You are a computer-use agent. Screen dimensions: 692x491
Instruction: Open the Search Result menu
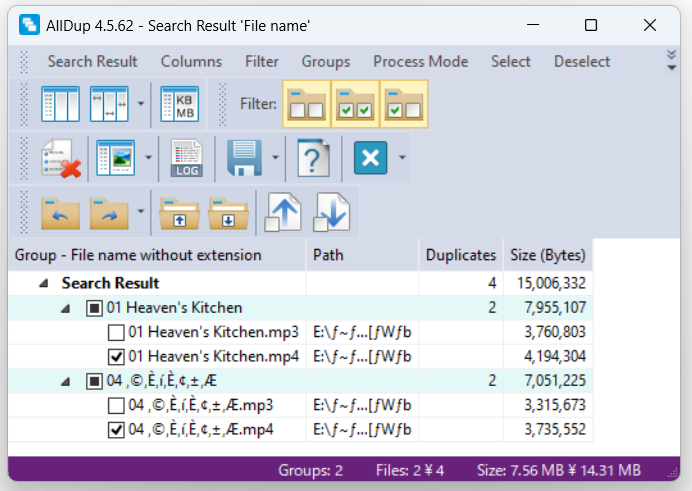point(92,62)
